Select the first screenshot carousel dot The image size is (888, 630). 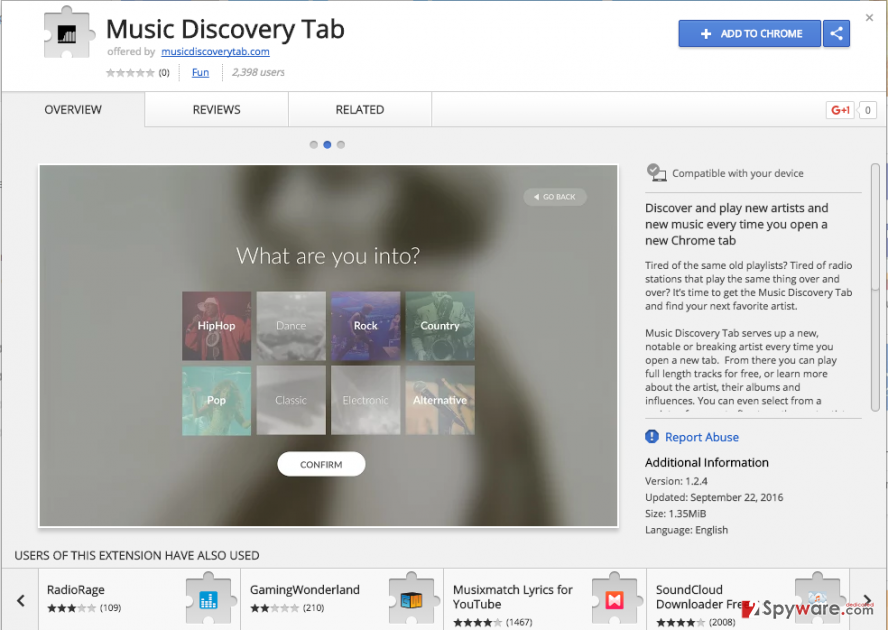point(314,144)
